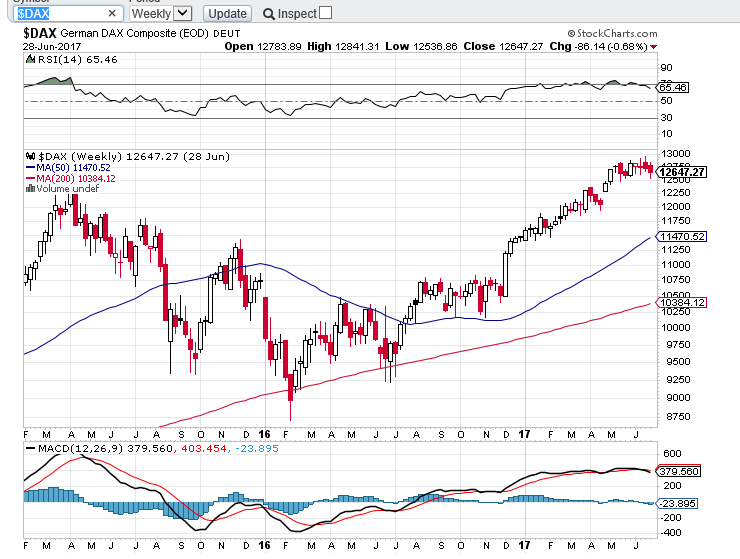The image size is (740, 559).
Task: Click the RSI value label 65.46
Action: tap(673, 87)
